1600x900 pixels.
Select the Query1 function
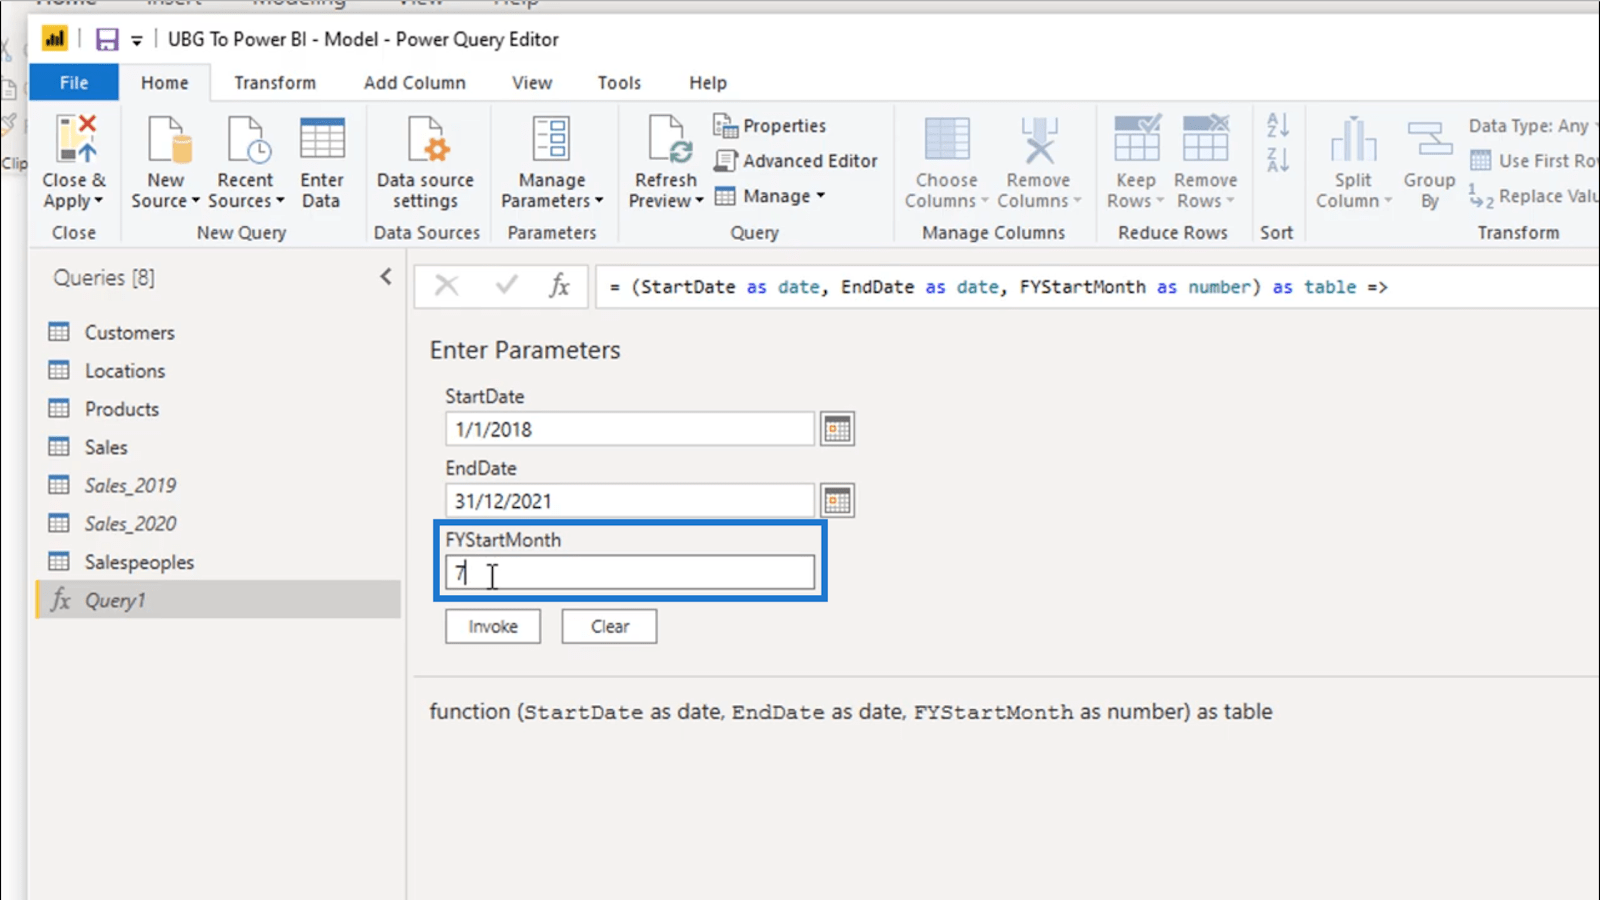pos(218,600)
